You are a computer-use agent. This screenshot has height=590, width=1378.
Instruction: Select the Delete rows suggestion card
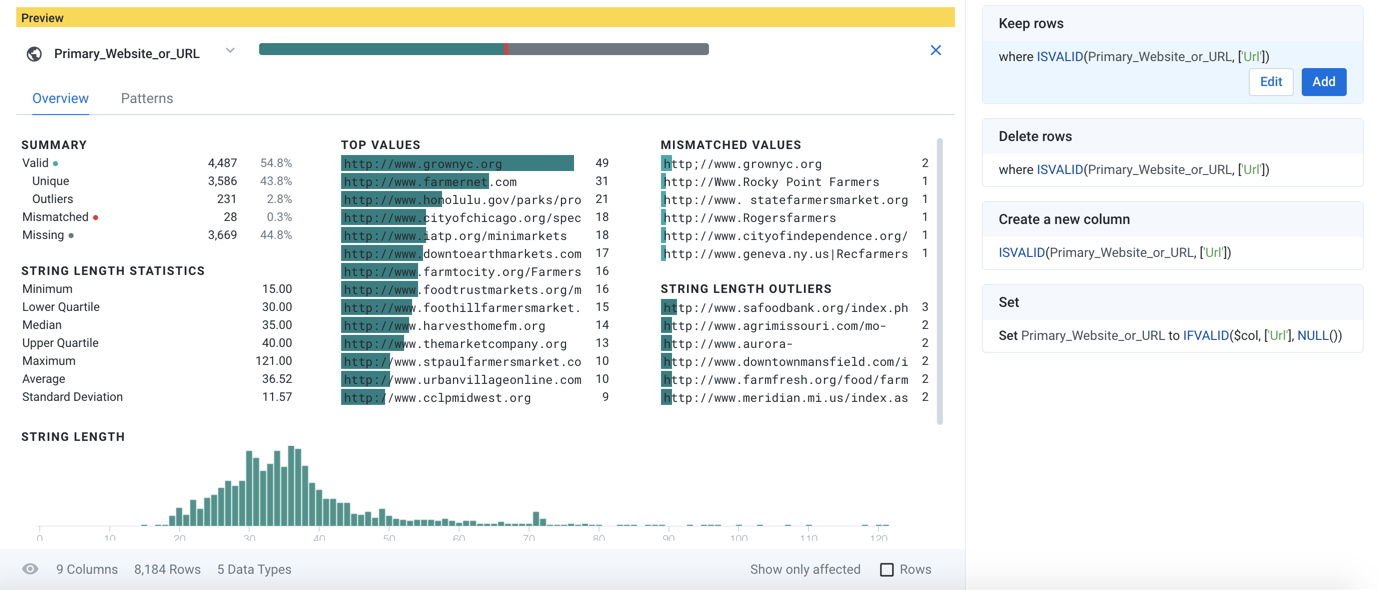pyautogui.click(x=1172, y=153)
